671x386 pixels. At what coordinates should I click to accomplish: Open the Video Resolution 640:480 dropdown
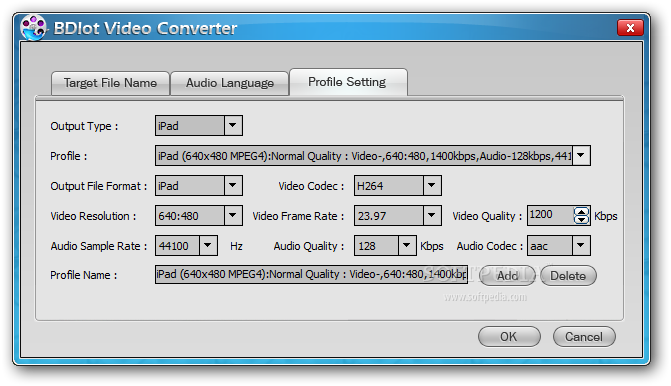[x=233, y=216]
